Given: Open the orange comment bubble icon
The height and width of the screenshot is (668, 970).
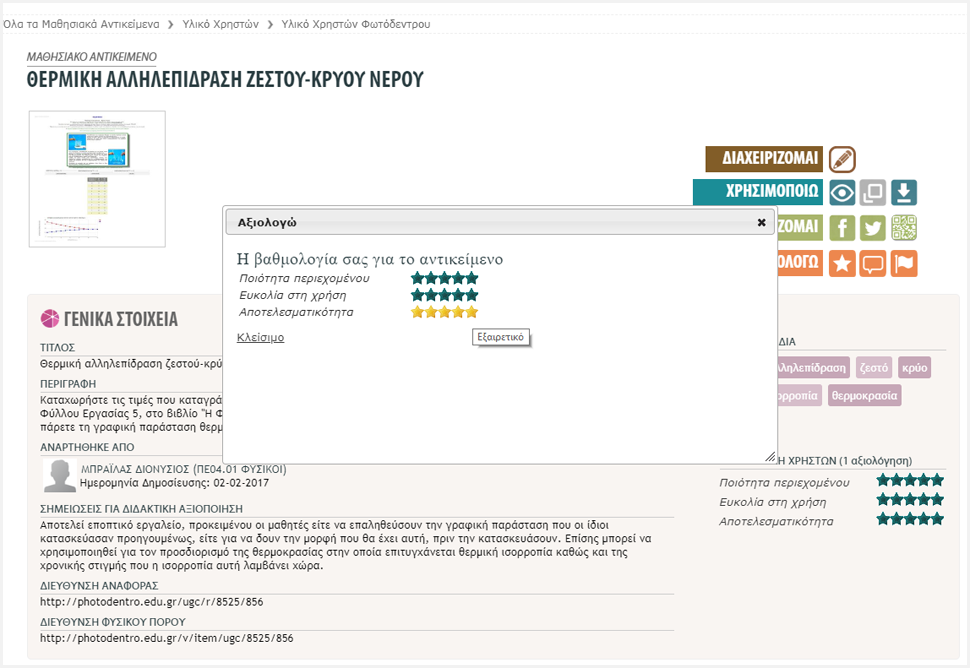Looking at the screenshot, I should (x=873, y=264).
